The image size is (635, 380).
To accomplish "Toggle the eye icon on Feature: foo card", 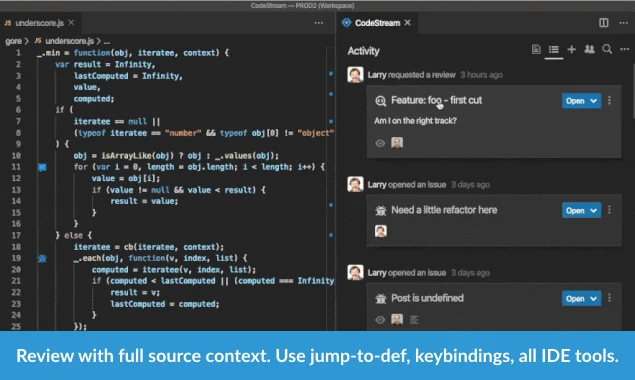I will click(x=380, y=143).
